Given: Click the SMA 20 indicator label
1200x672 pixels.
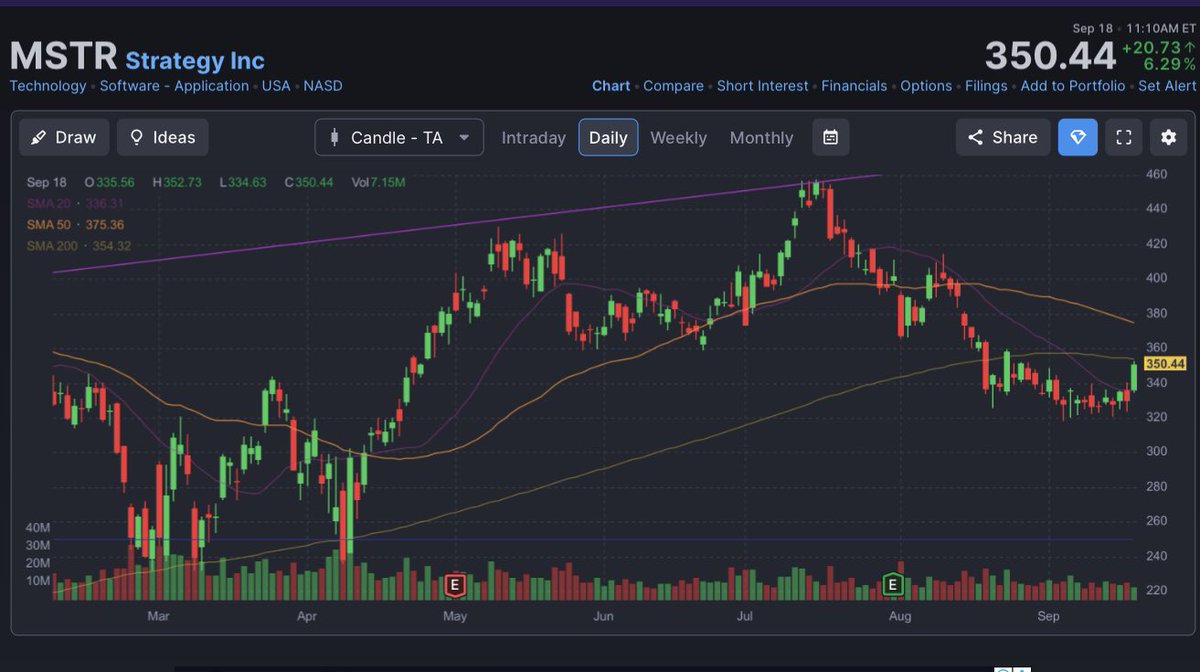Looking at the screenshot, I should (76, 203).
